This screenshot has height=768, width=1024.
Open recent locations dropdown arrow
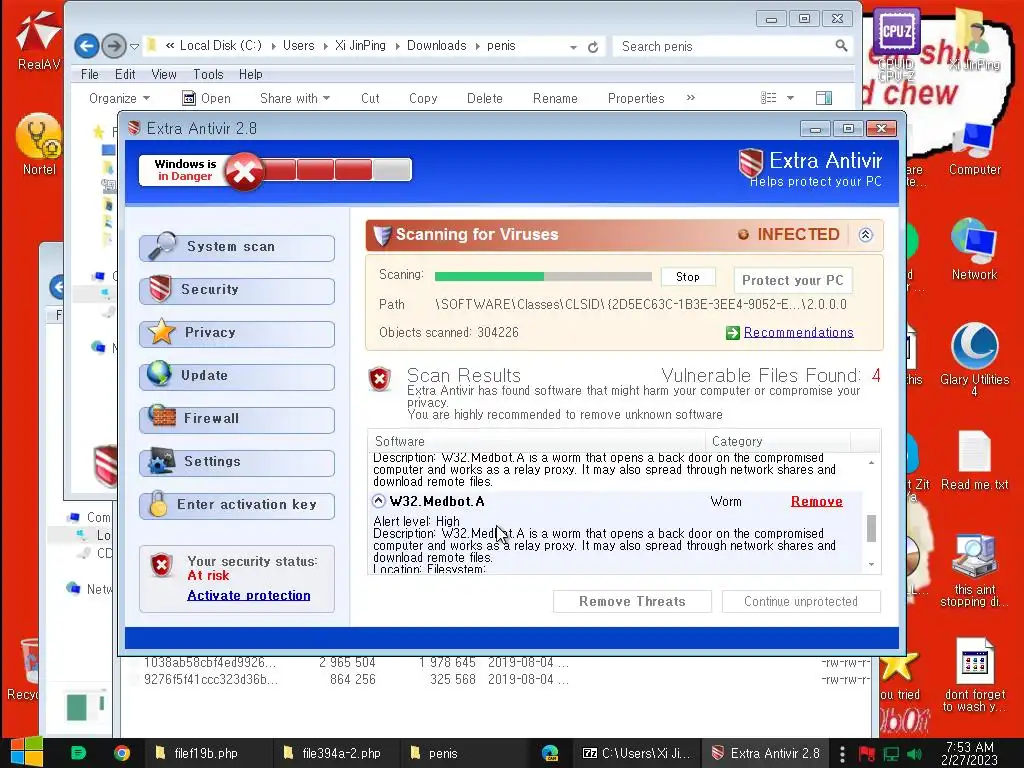[135, 46]
